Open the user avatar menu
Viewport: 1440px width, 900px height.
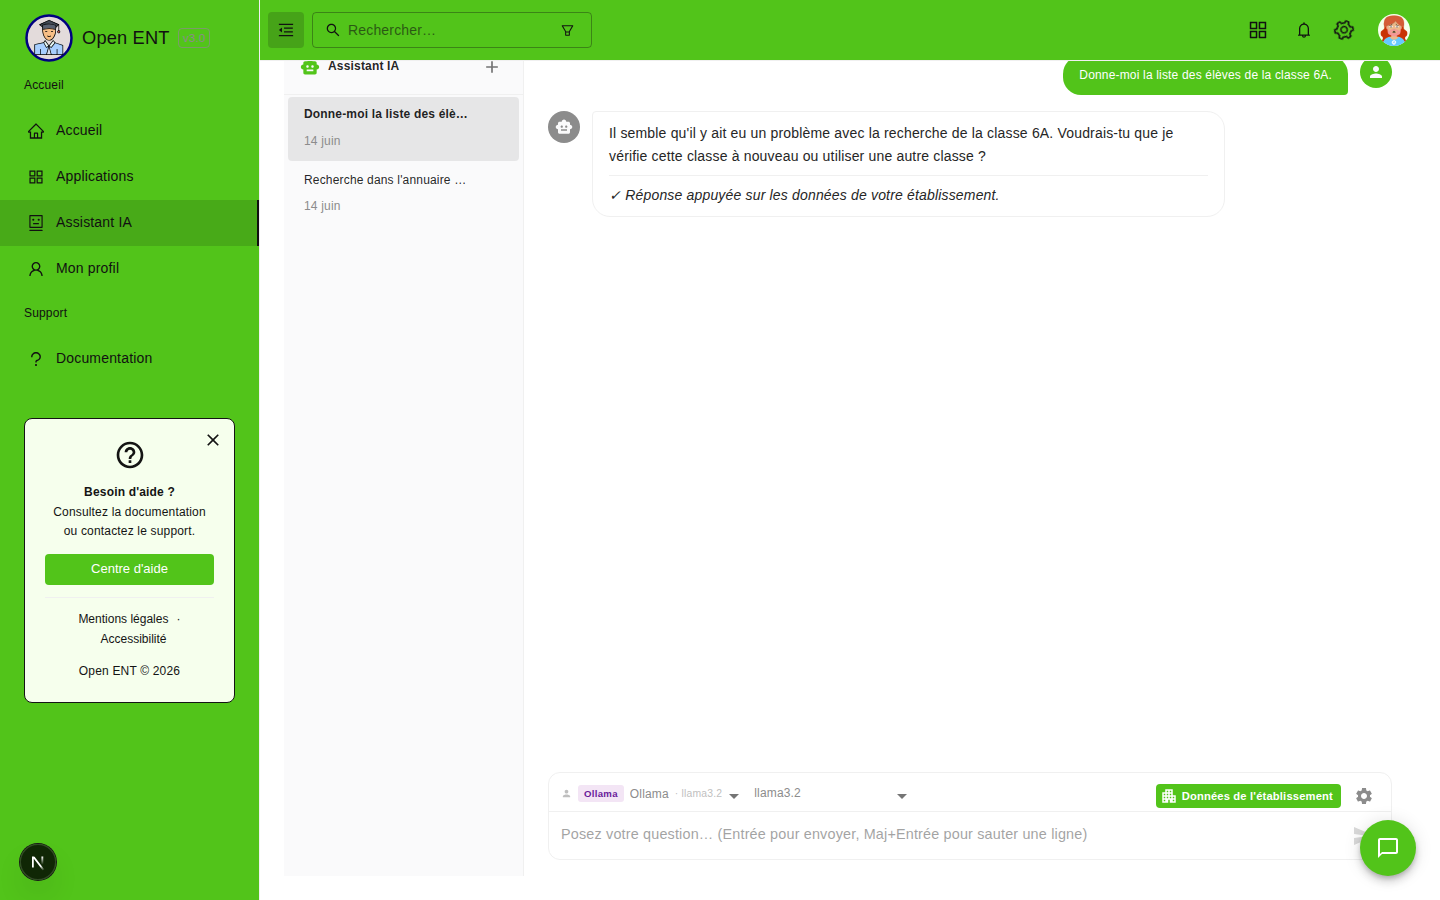1394,30
